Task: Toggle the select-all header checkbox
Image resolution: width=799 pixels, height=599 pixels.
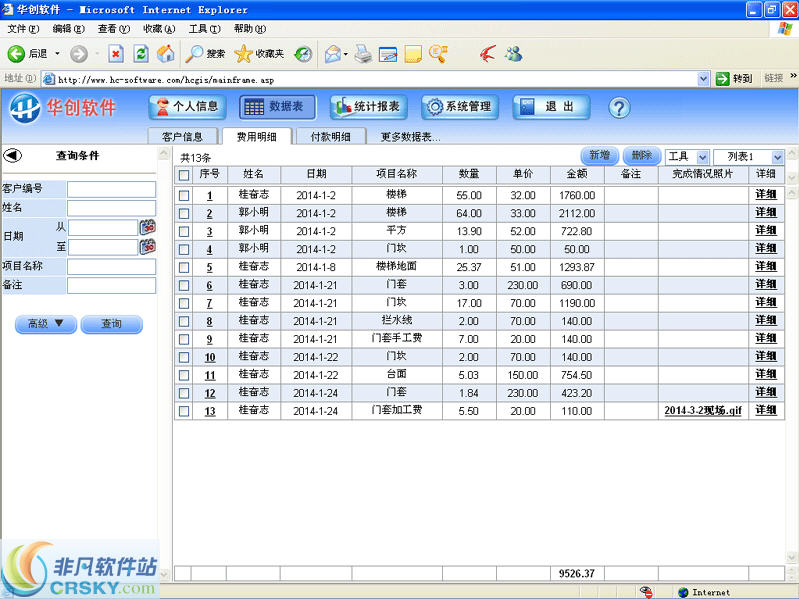Action: (x=184, y=175)
